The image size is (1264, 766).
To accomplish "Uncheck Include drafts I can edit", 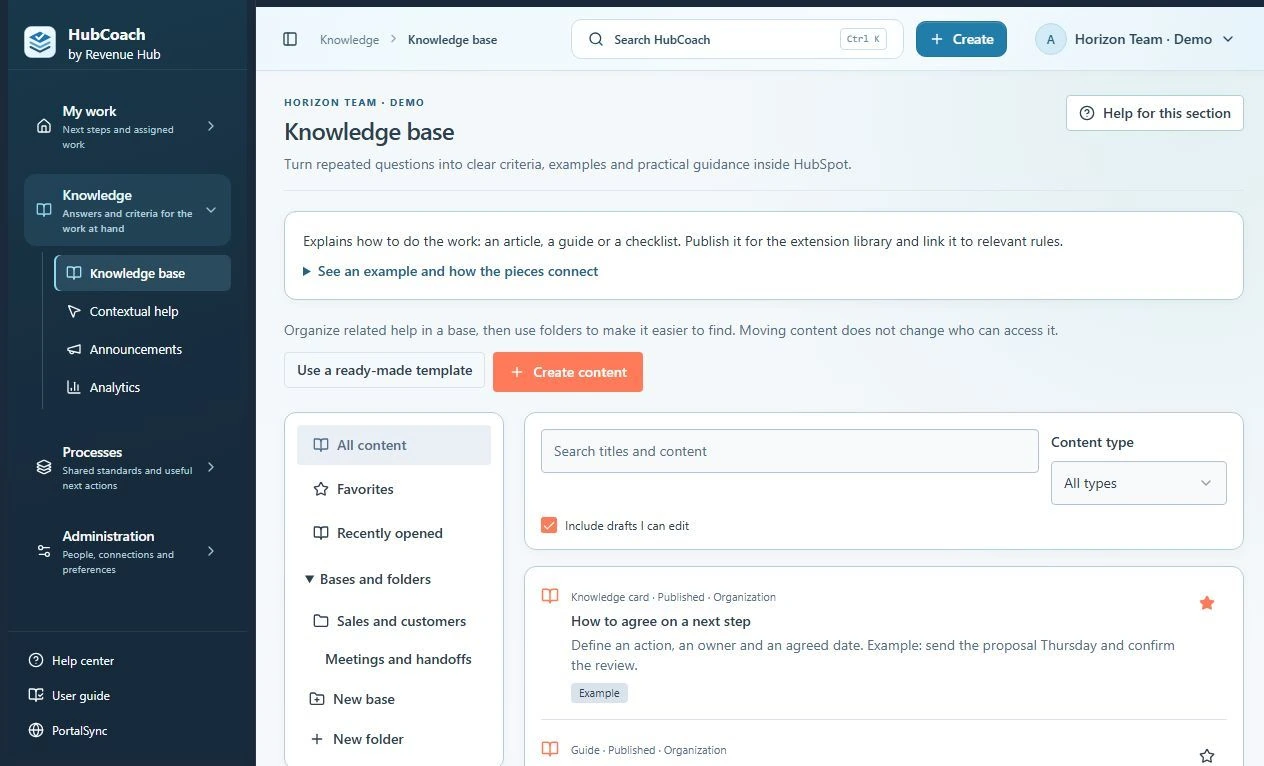I will click(549, 525).
